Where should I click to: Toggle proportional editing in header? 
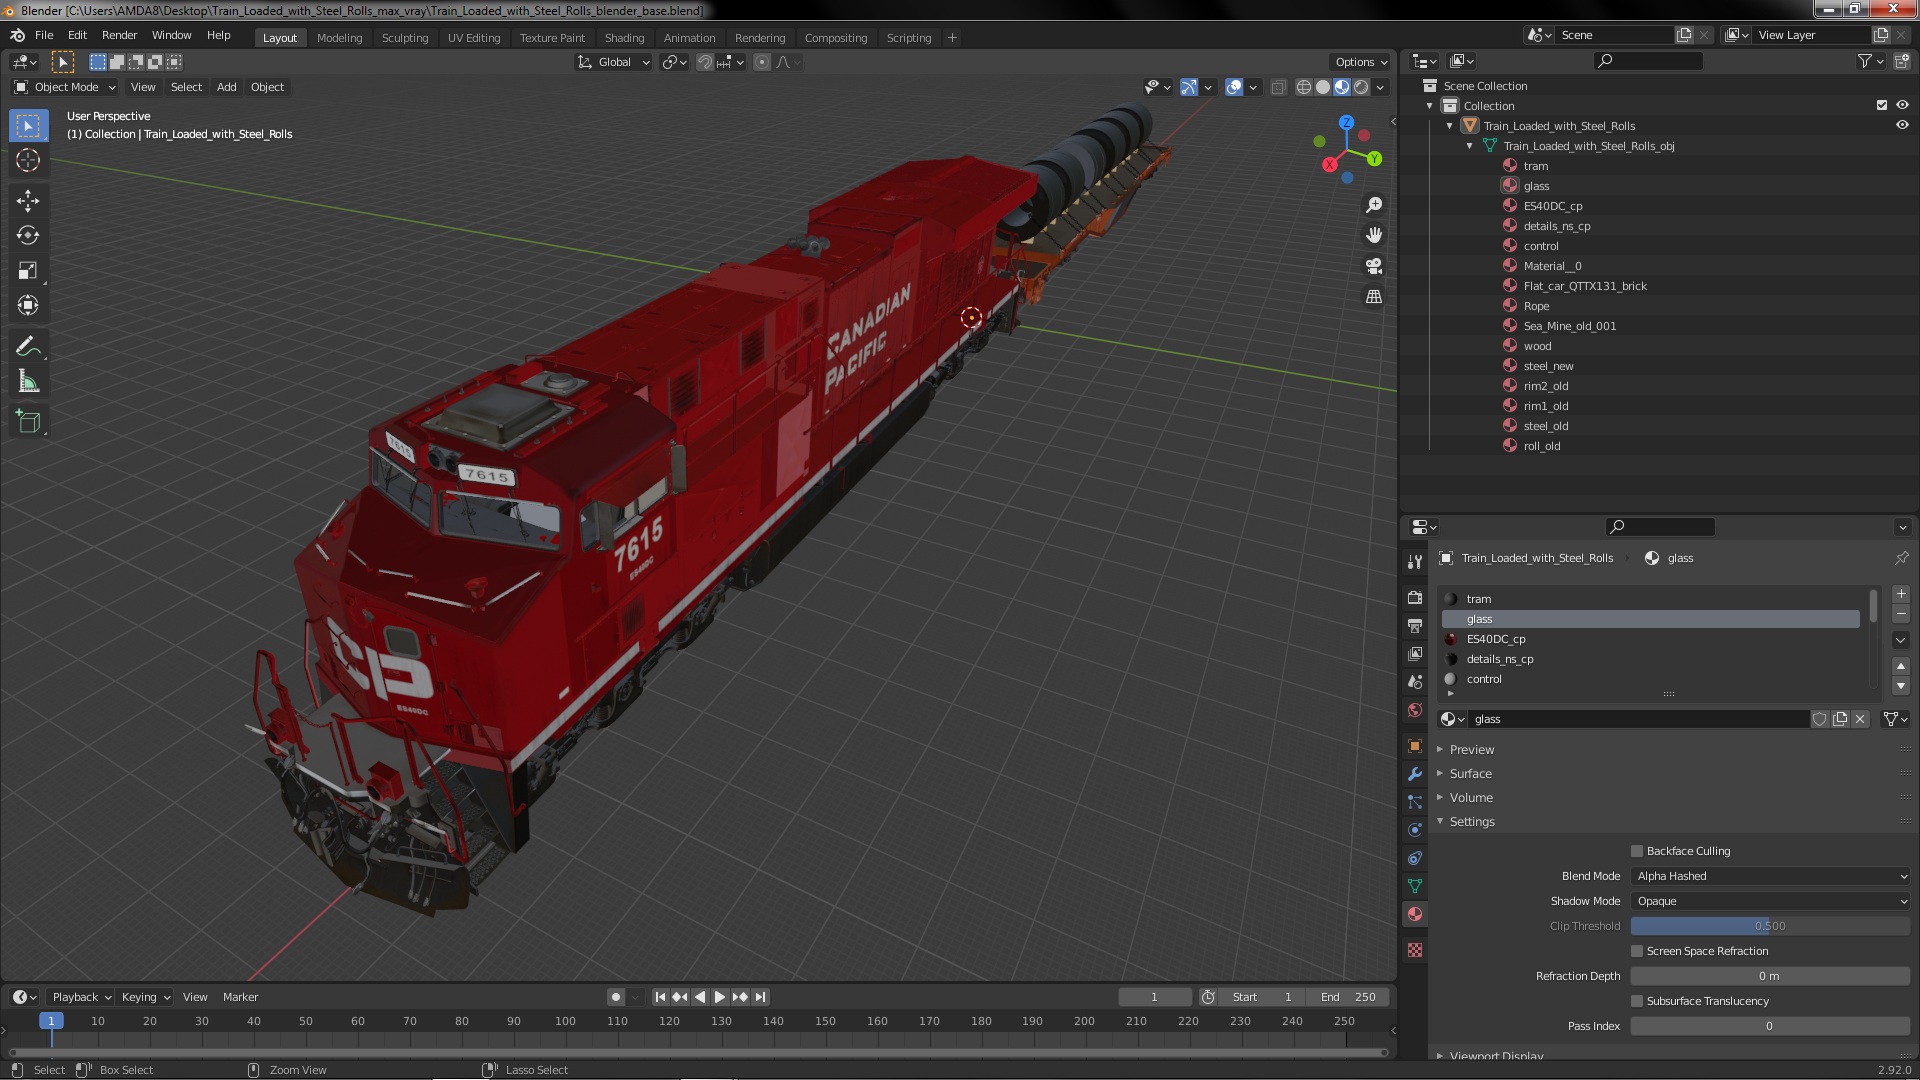[762, 62]
